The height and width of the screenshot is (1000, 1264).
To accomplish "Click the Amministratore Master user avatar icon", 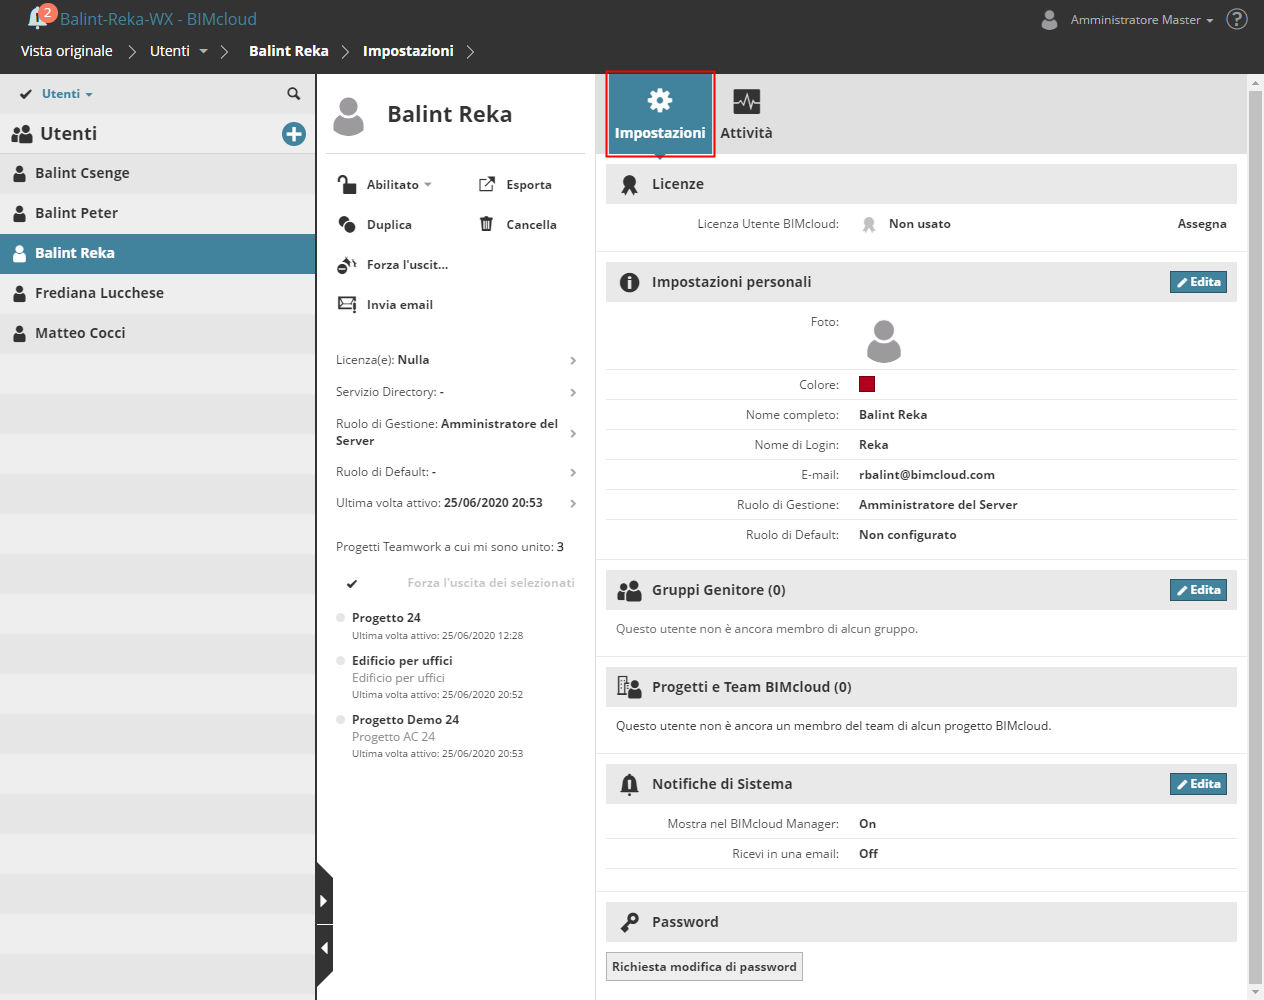I will (x=1049, y=20).
